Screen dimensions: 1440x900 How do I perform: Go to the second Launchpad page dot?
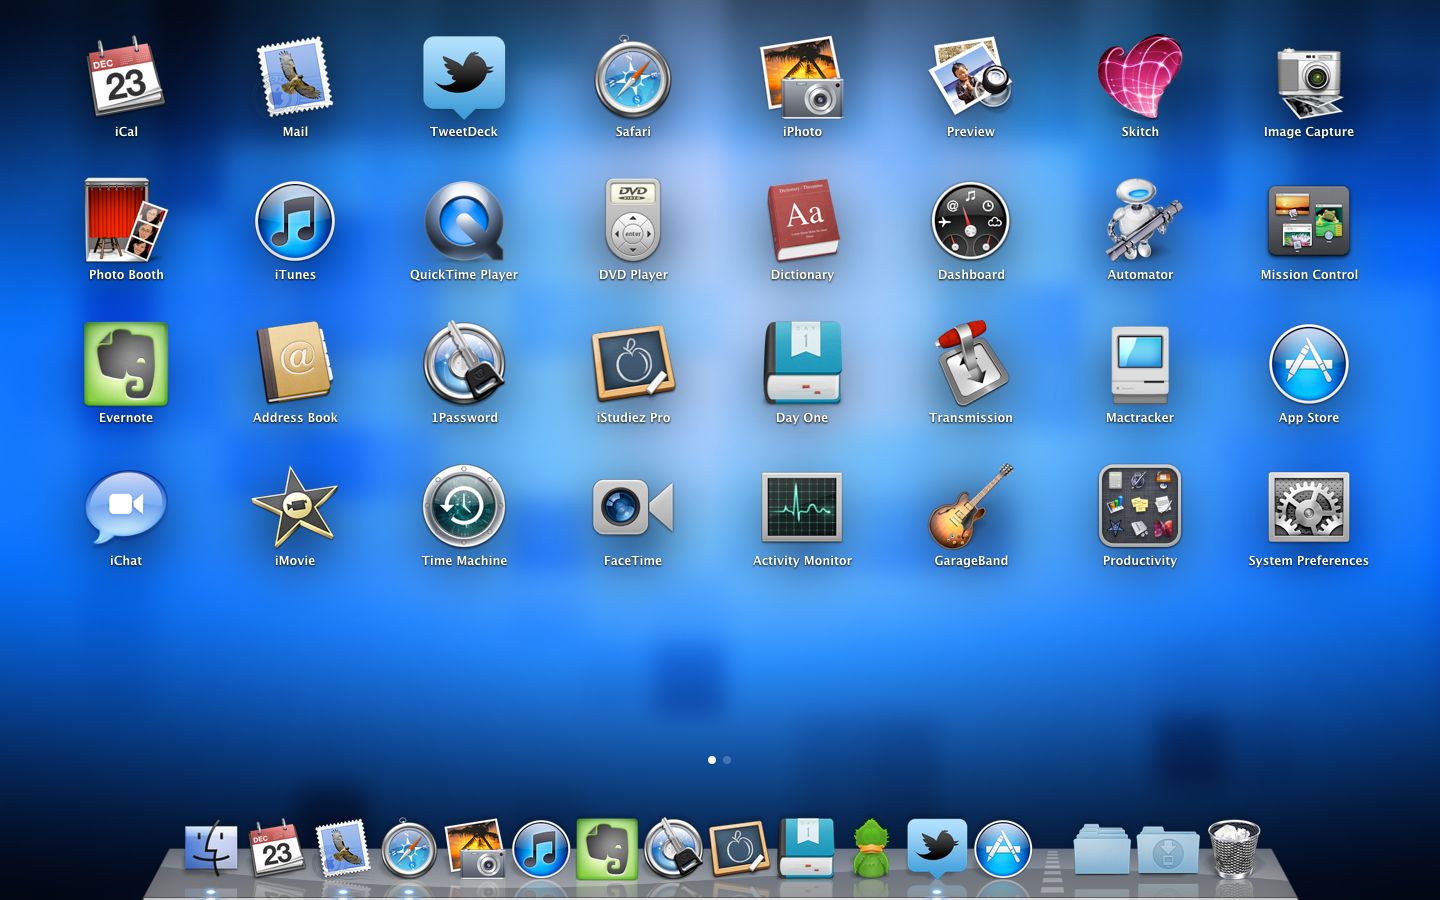click(727, 760)
